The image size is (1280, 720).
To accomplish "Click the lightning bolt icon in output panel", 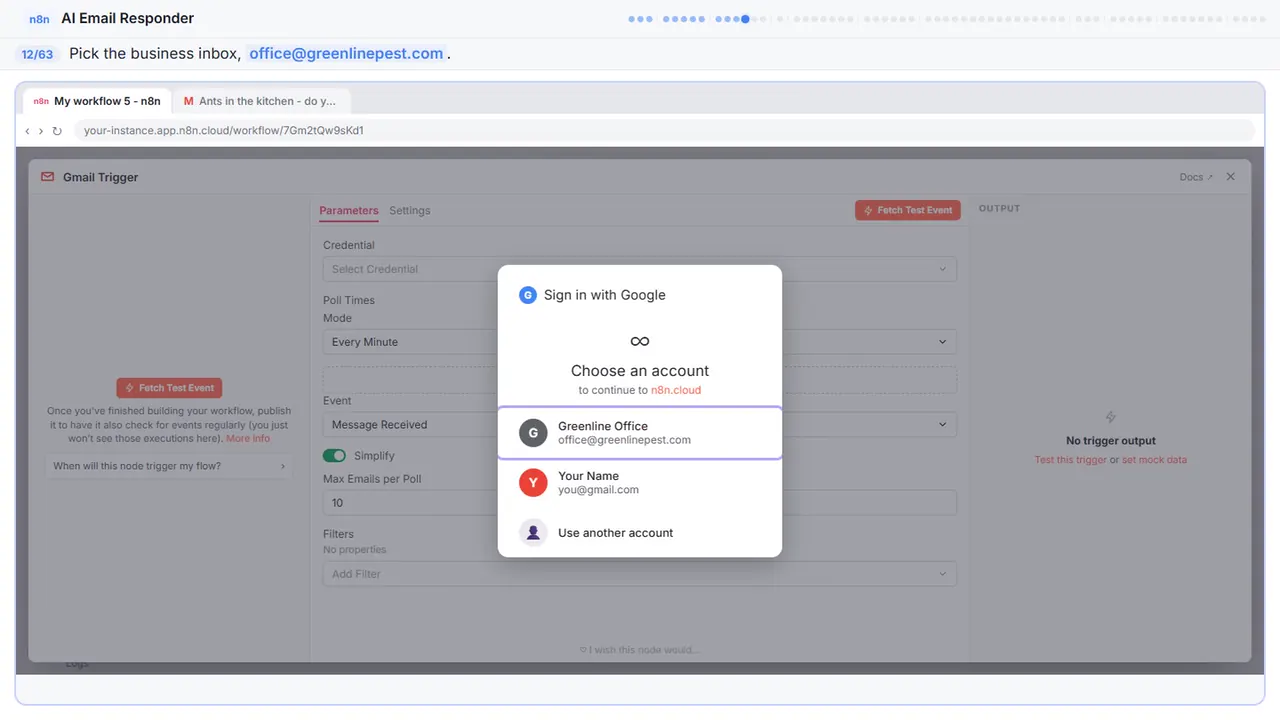I will coord(1110,418).
